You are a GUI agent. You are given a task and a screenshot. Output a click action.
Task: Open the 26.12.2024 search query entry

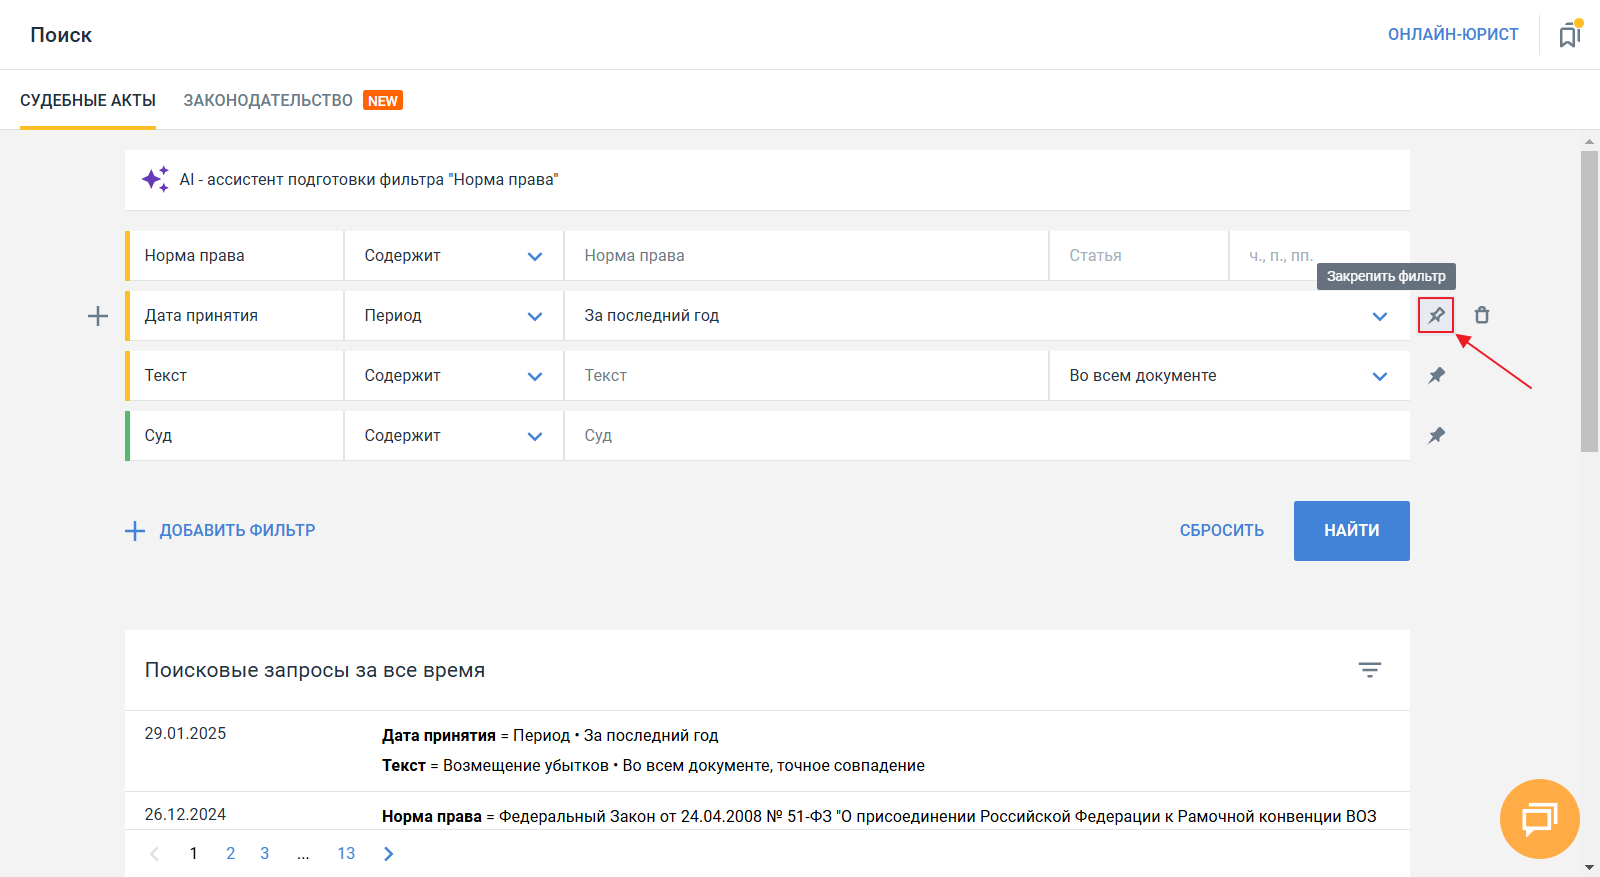[x=767, y=810]
